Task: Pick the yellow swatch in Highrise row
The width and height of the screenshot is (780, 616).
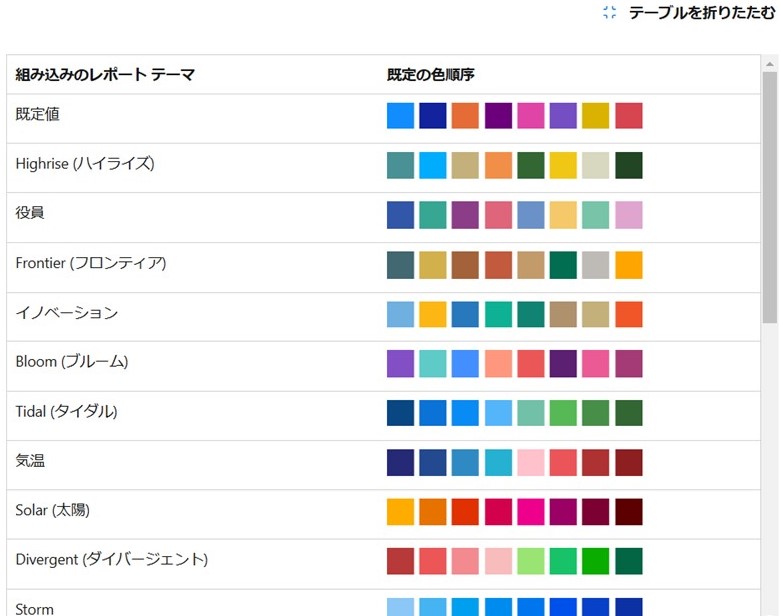Action: (563, 165)
